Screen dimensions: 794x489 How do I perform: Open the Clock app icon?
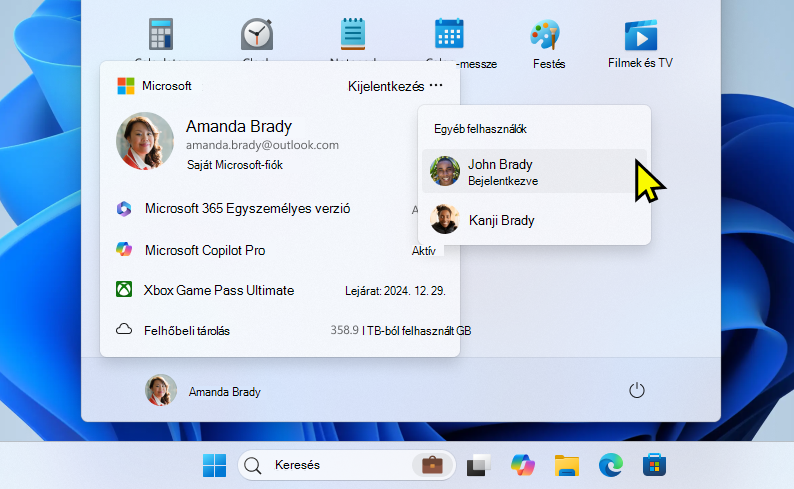(x=257, y=34)
